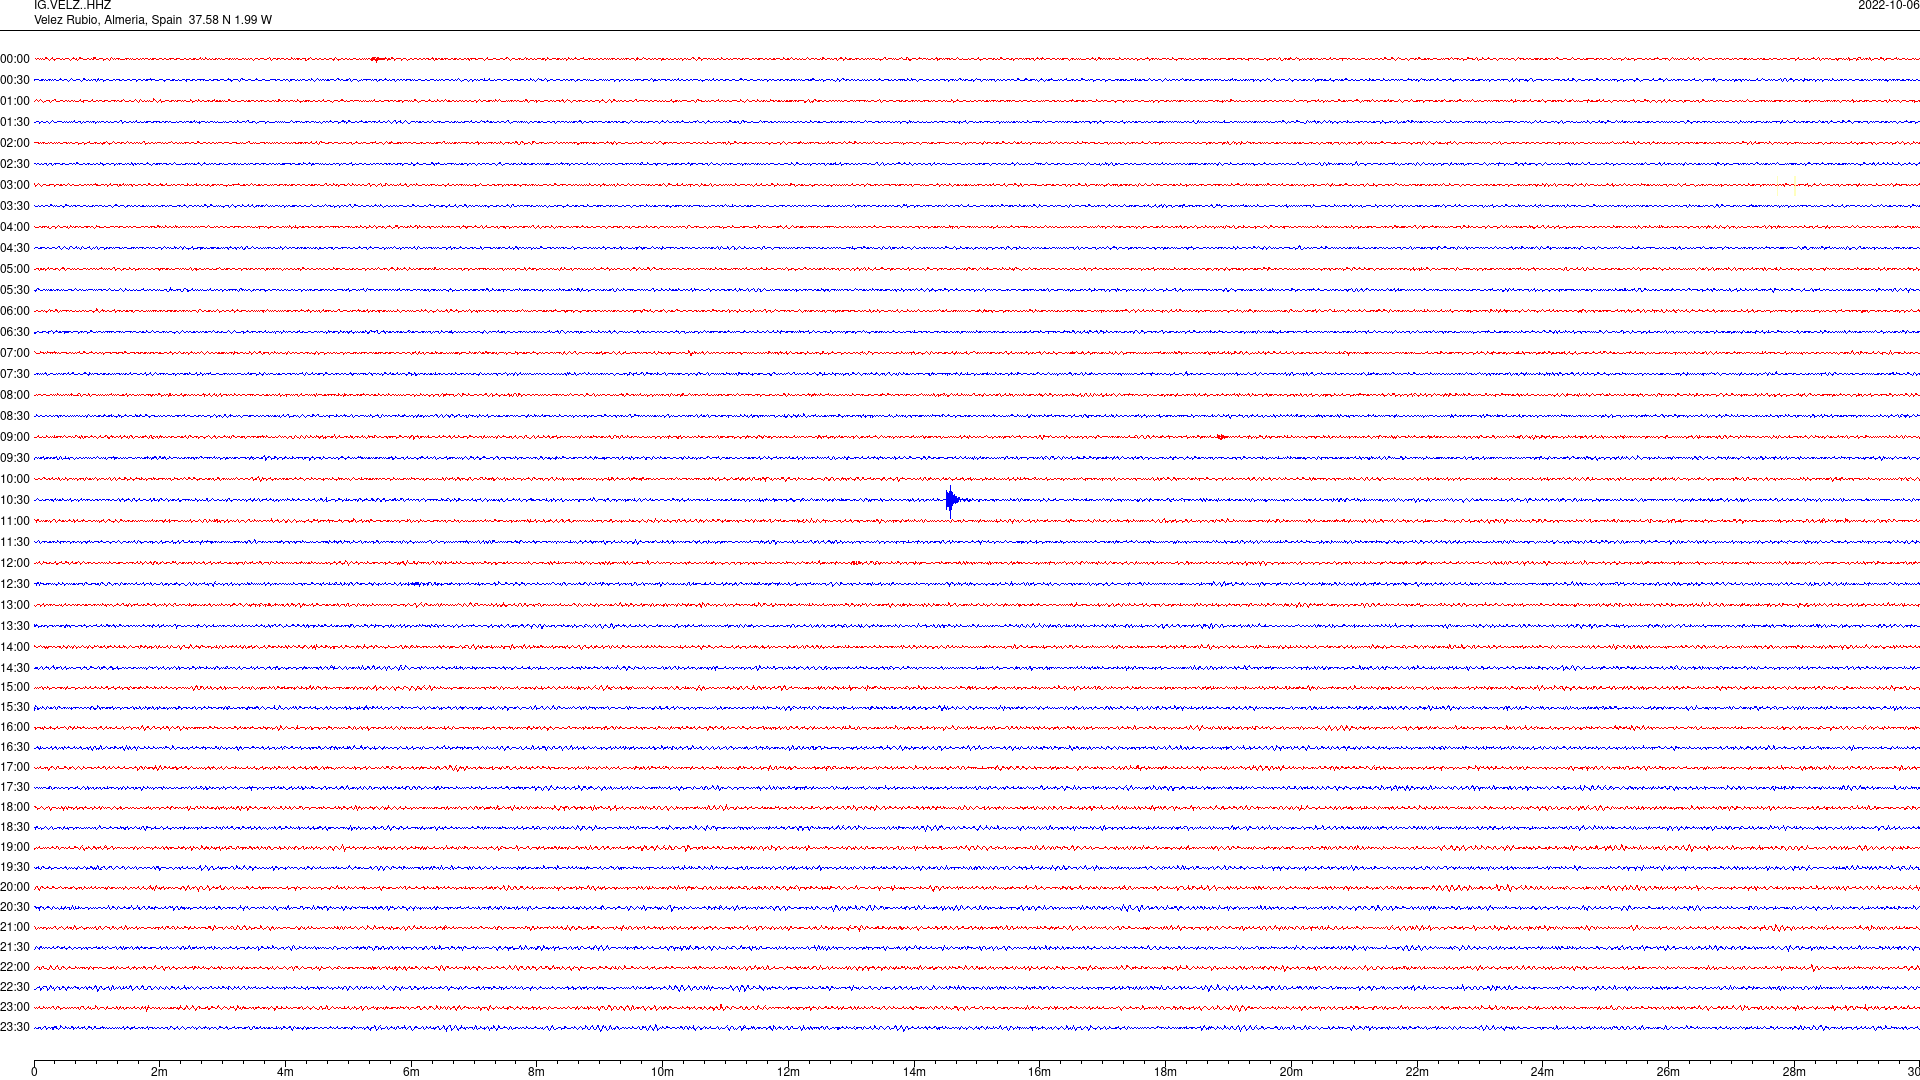
Task: Click the 16m tick on the time axis
Action: tap(1040, 1071)
